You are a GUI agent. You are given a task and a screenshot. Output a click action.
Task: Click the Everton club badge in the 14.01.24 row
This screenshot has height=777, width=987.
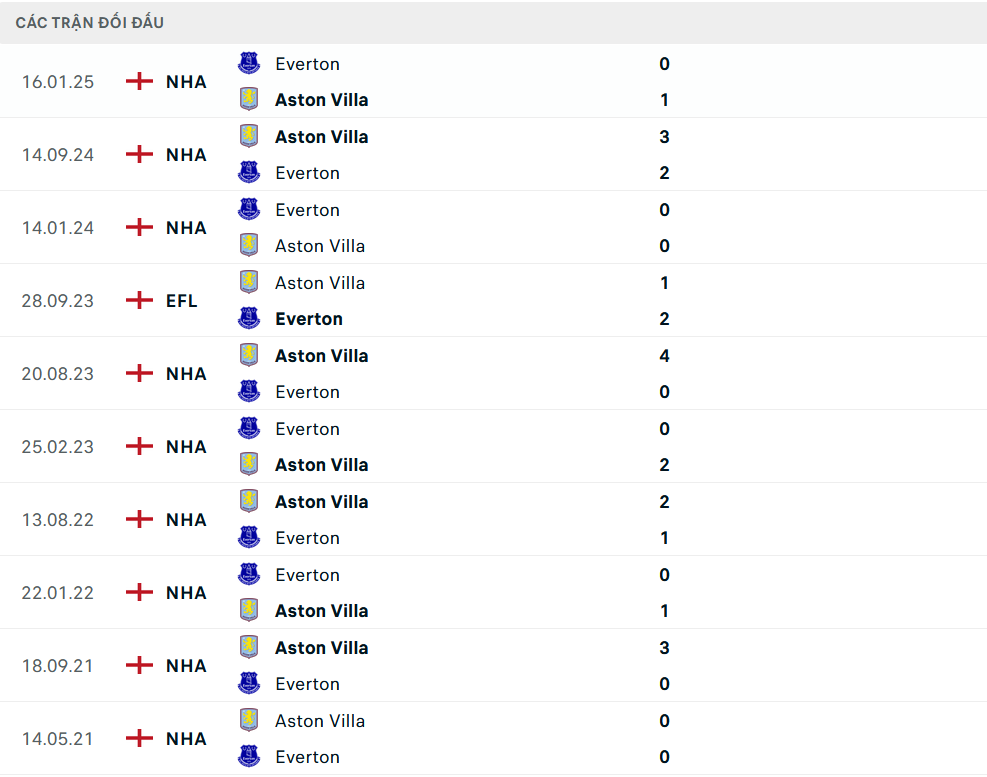(x=247, y=209)
